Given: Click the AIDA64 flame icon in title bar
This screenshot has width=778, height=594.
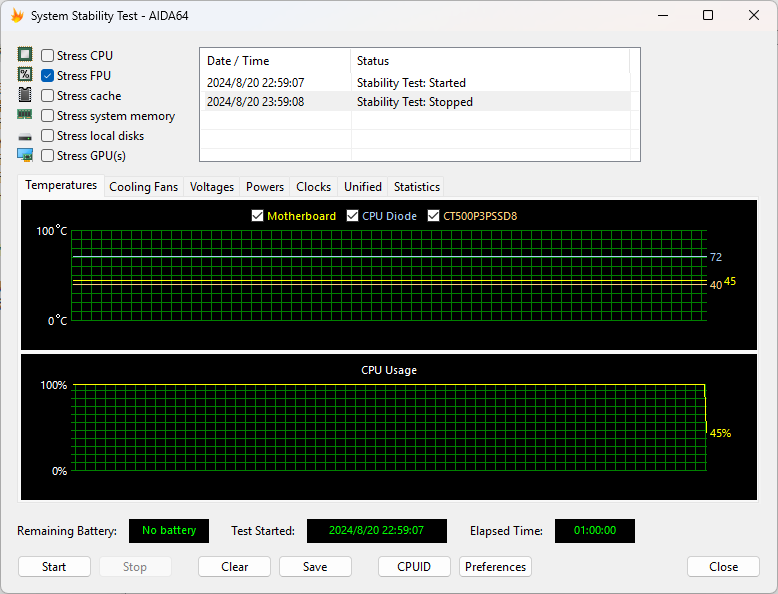Looking at the screenshot, I should pos(17,15).
